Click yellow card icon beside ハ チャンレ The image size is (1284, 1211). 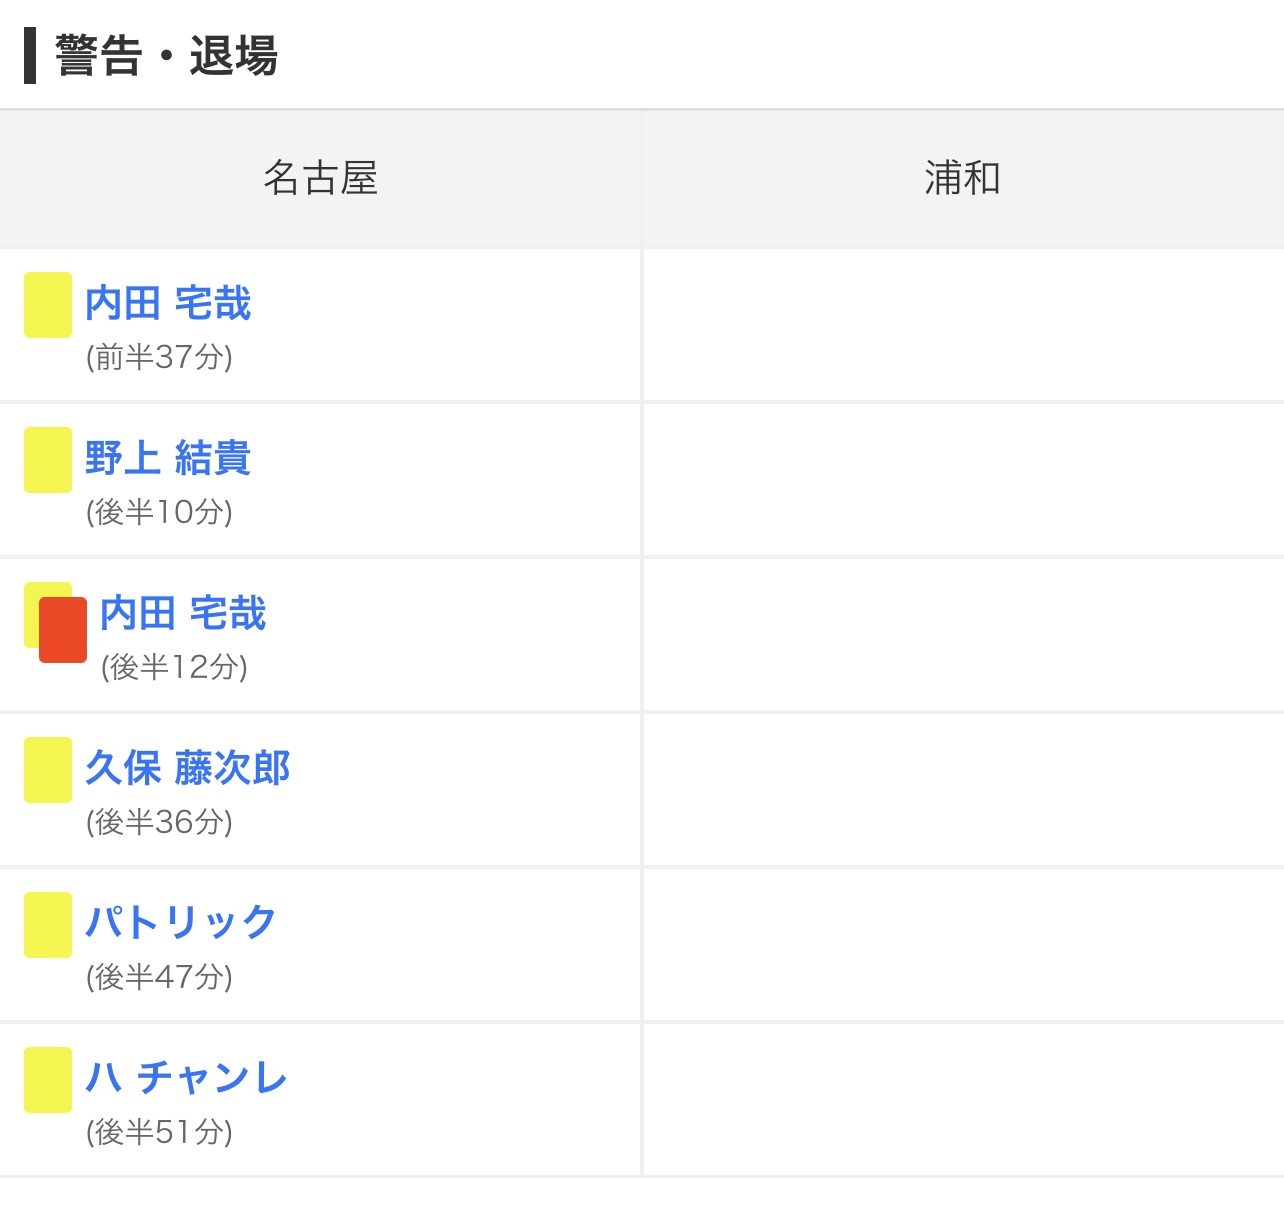(x=48, y=1080)
